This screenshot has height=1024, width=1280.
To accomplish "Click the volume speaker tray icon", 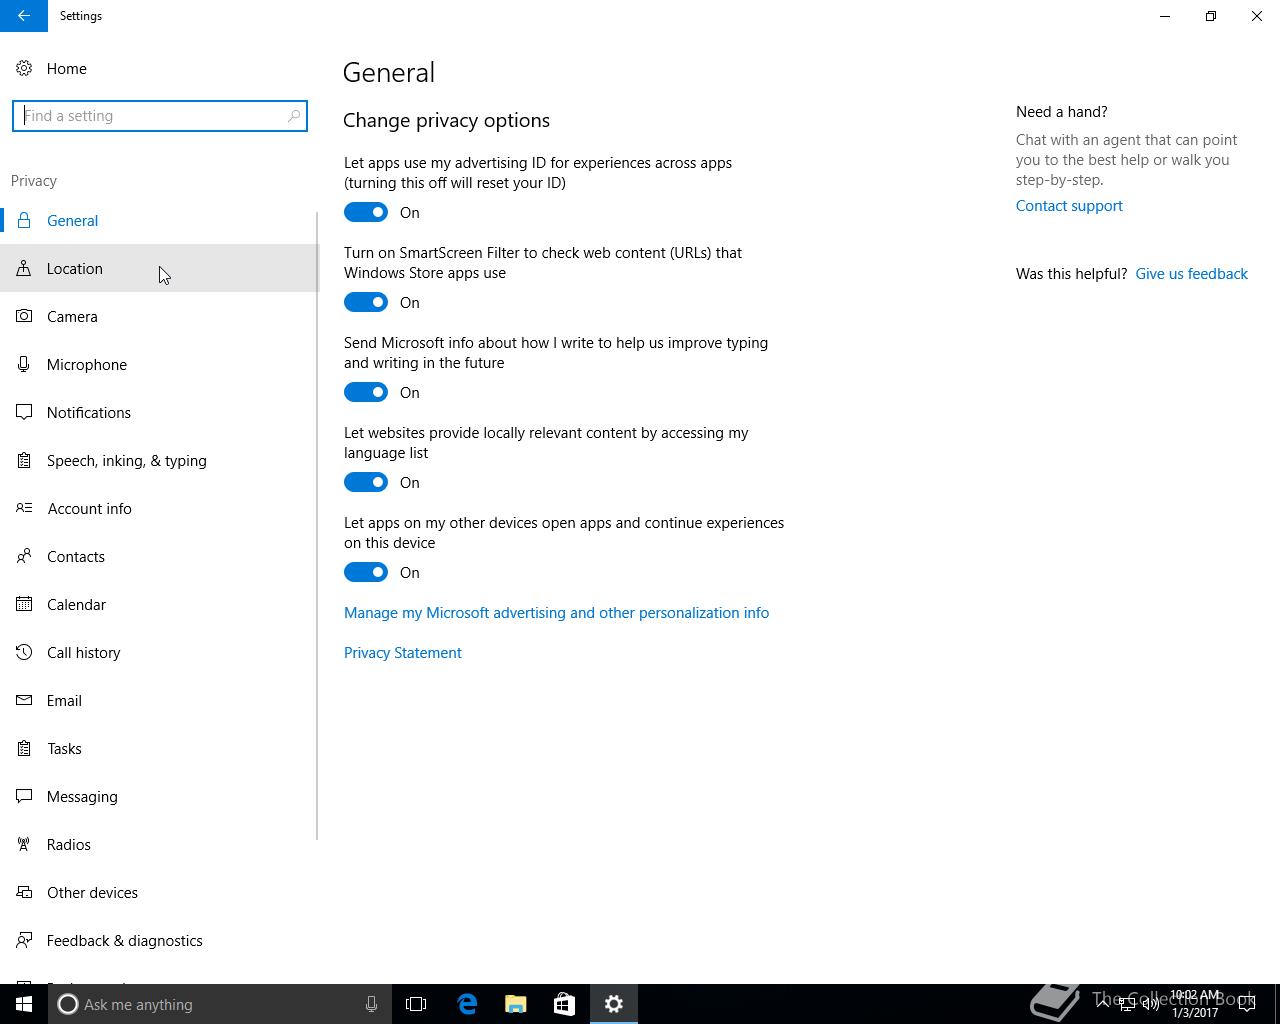I will click(x=1151, y=1004).
